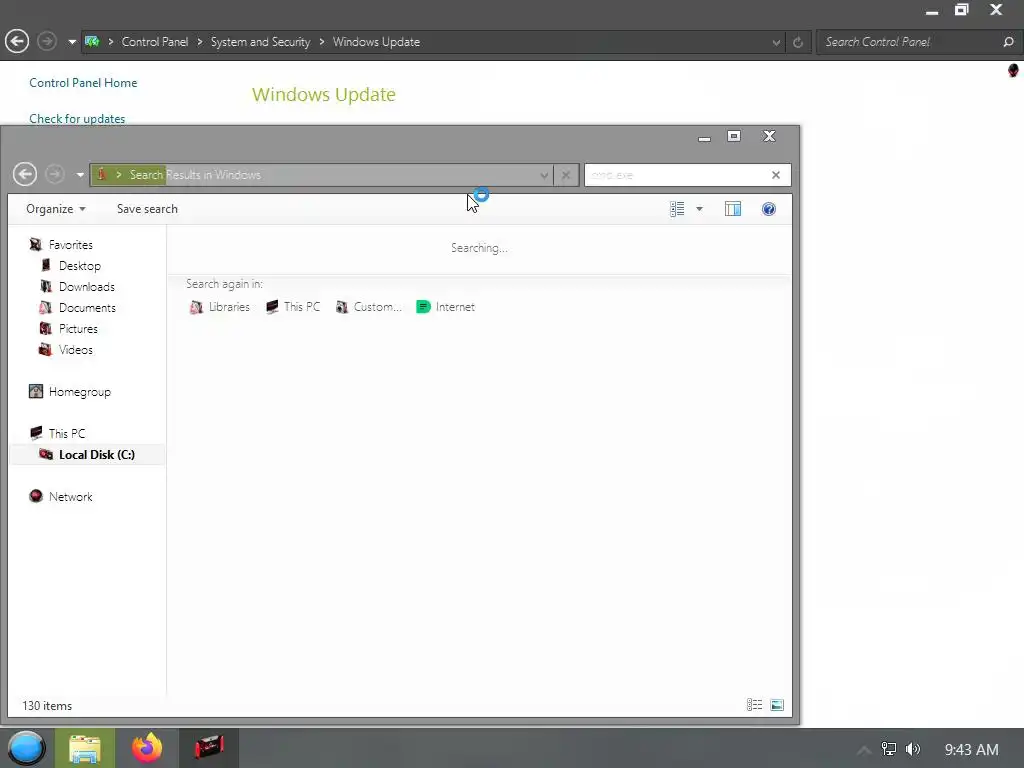
Task: Expand Control Panel address history dropdown
Action: point(776,42)
